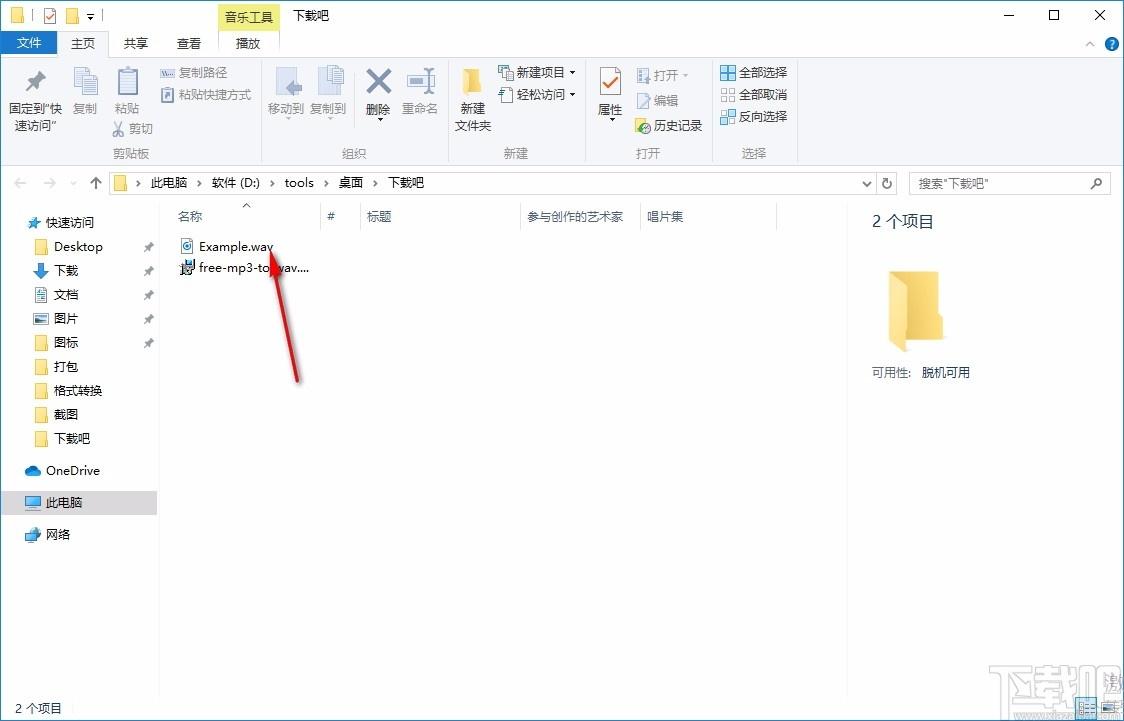Click Music Tools (音乐工具) contextual tab
Image resolution: width=1124 pixels, height=721 pixels.
249,16
